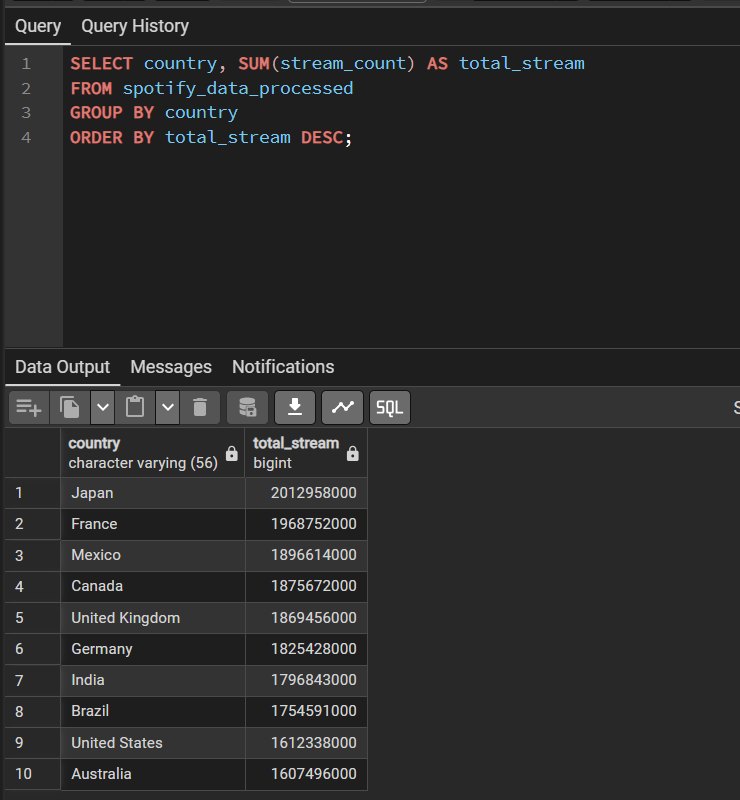The width and height of the screenshot is (740, 800).
Task: Select the Canada cell
Action: point(153,586)
